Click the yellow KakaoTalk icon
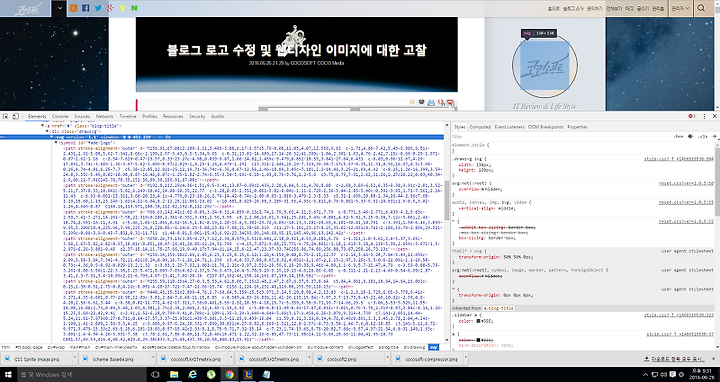Image resolution: width=720 pixels, height=382 pixels. click(122, 8)
